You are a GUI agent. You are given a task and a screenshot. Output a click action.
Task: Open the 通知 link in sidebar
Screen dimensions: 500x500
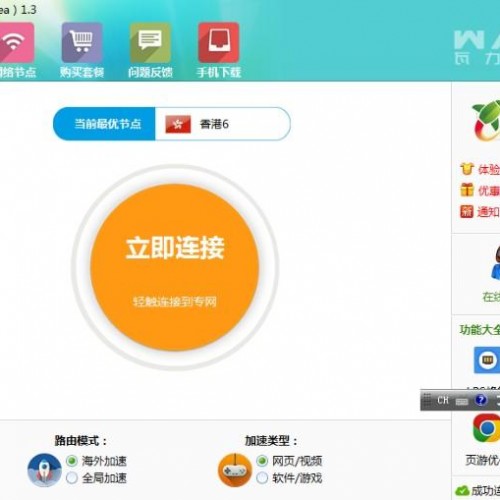488,212
